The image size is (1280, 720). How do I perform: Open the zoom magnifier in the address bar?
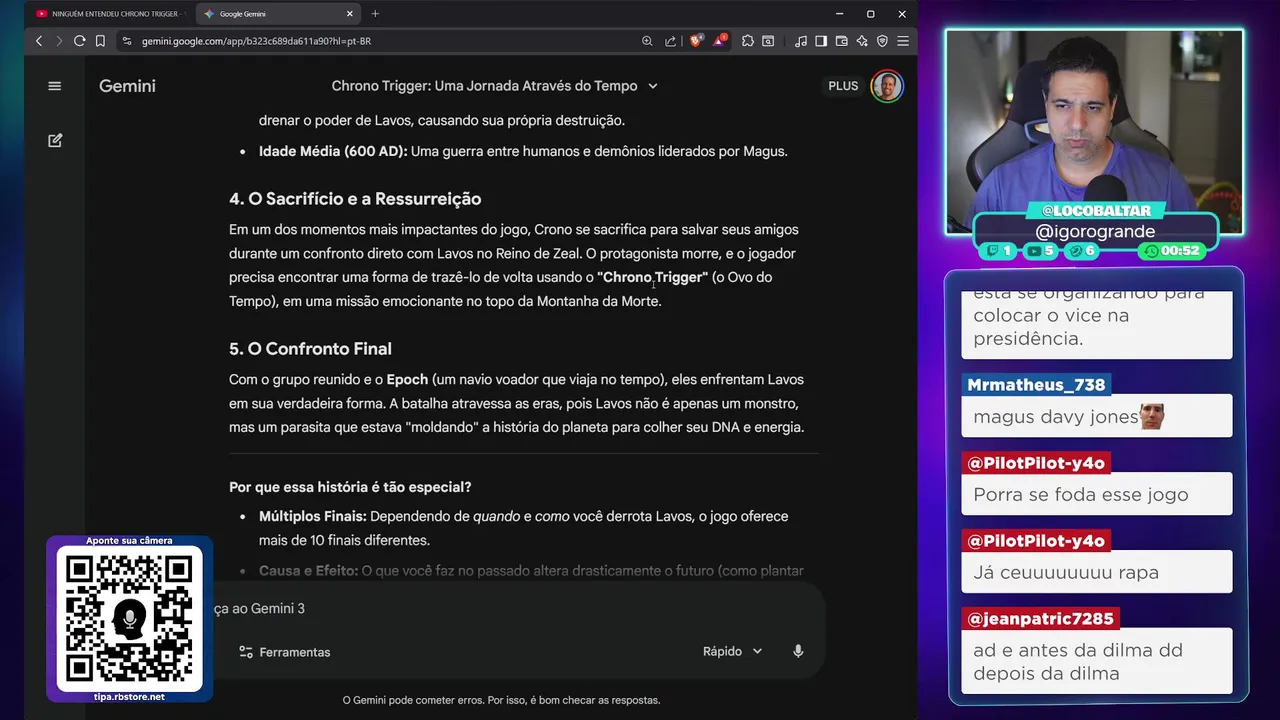(647, 41)
